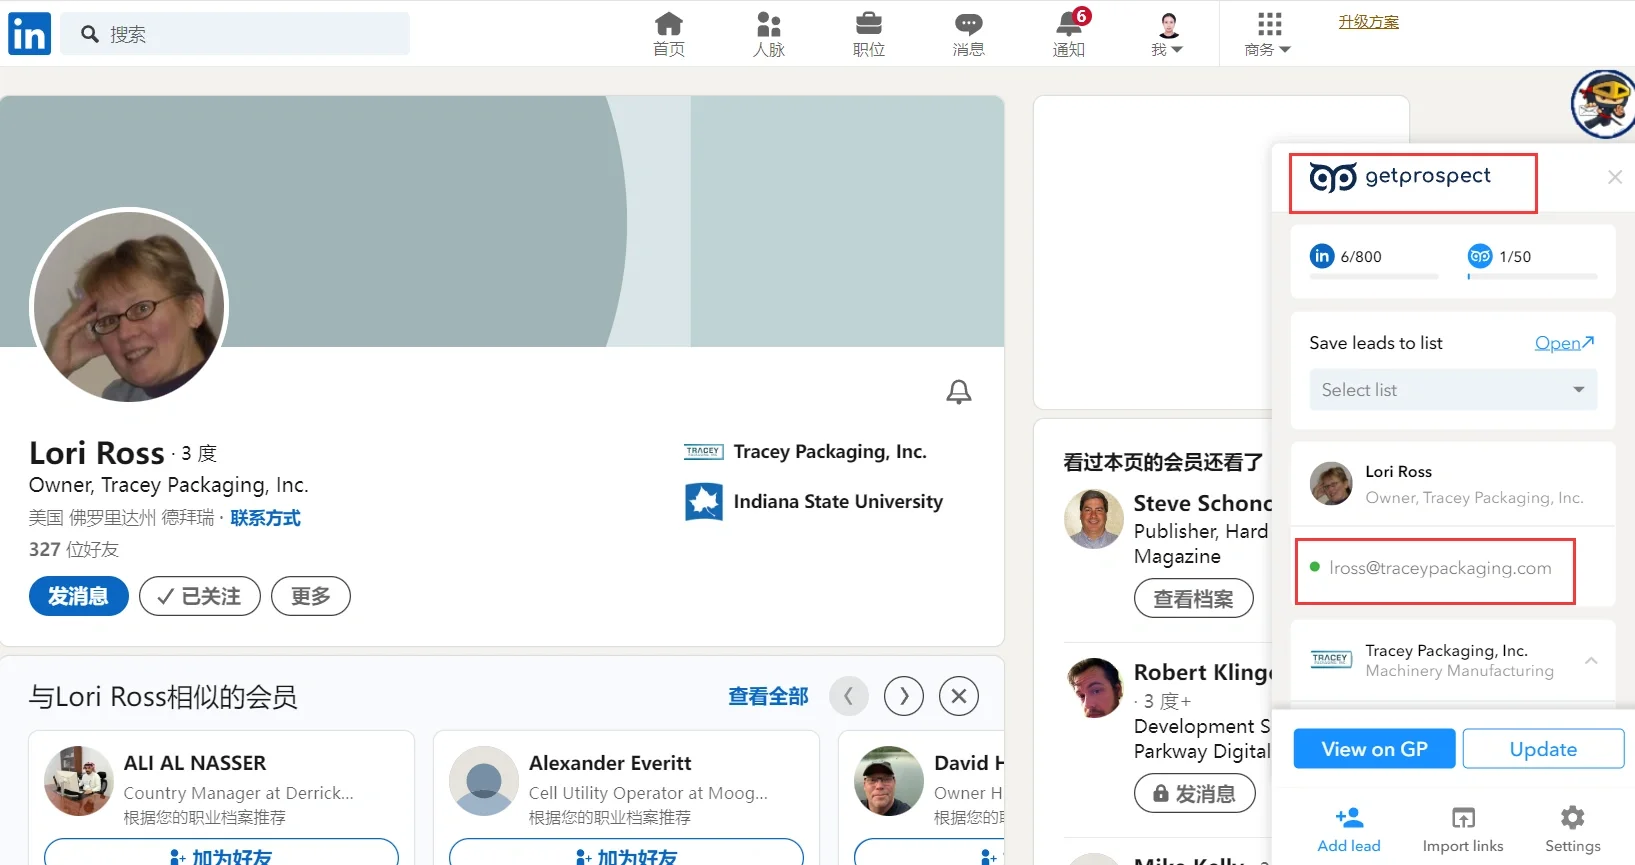Expand the Me (我) dropdown

tap(1167, 34)
